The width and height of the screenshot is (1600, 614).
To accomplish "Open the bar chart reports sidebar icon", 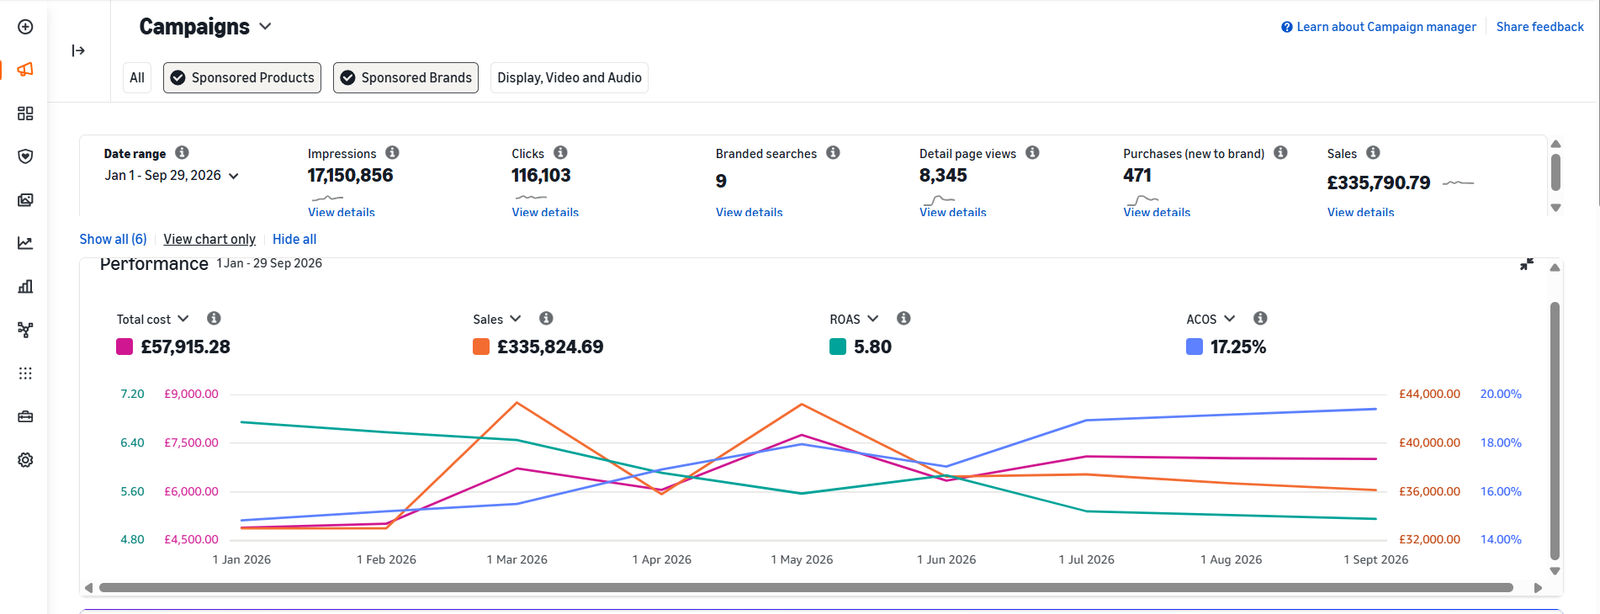I will (x=25, y=286).
